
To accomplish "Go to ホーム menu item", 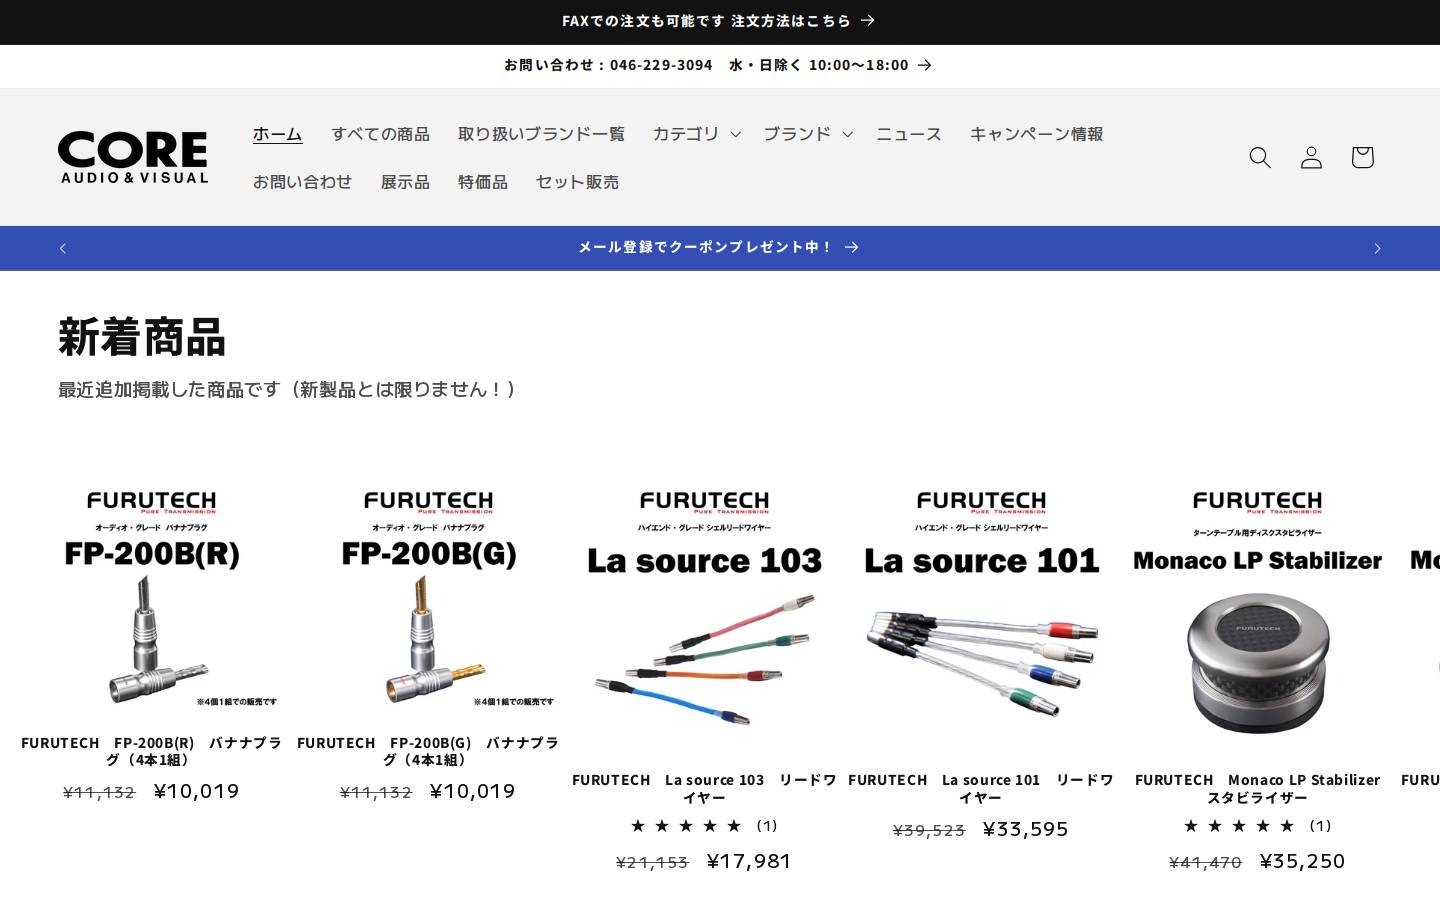I will pyautogui.click(x=277, y=133).
